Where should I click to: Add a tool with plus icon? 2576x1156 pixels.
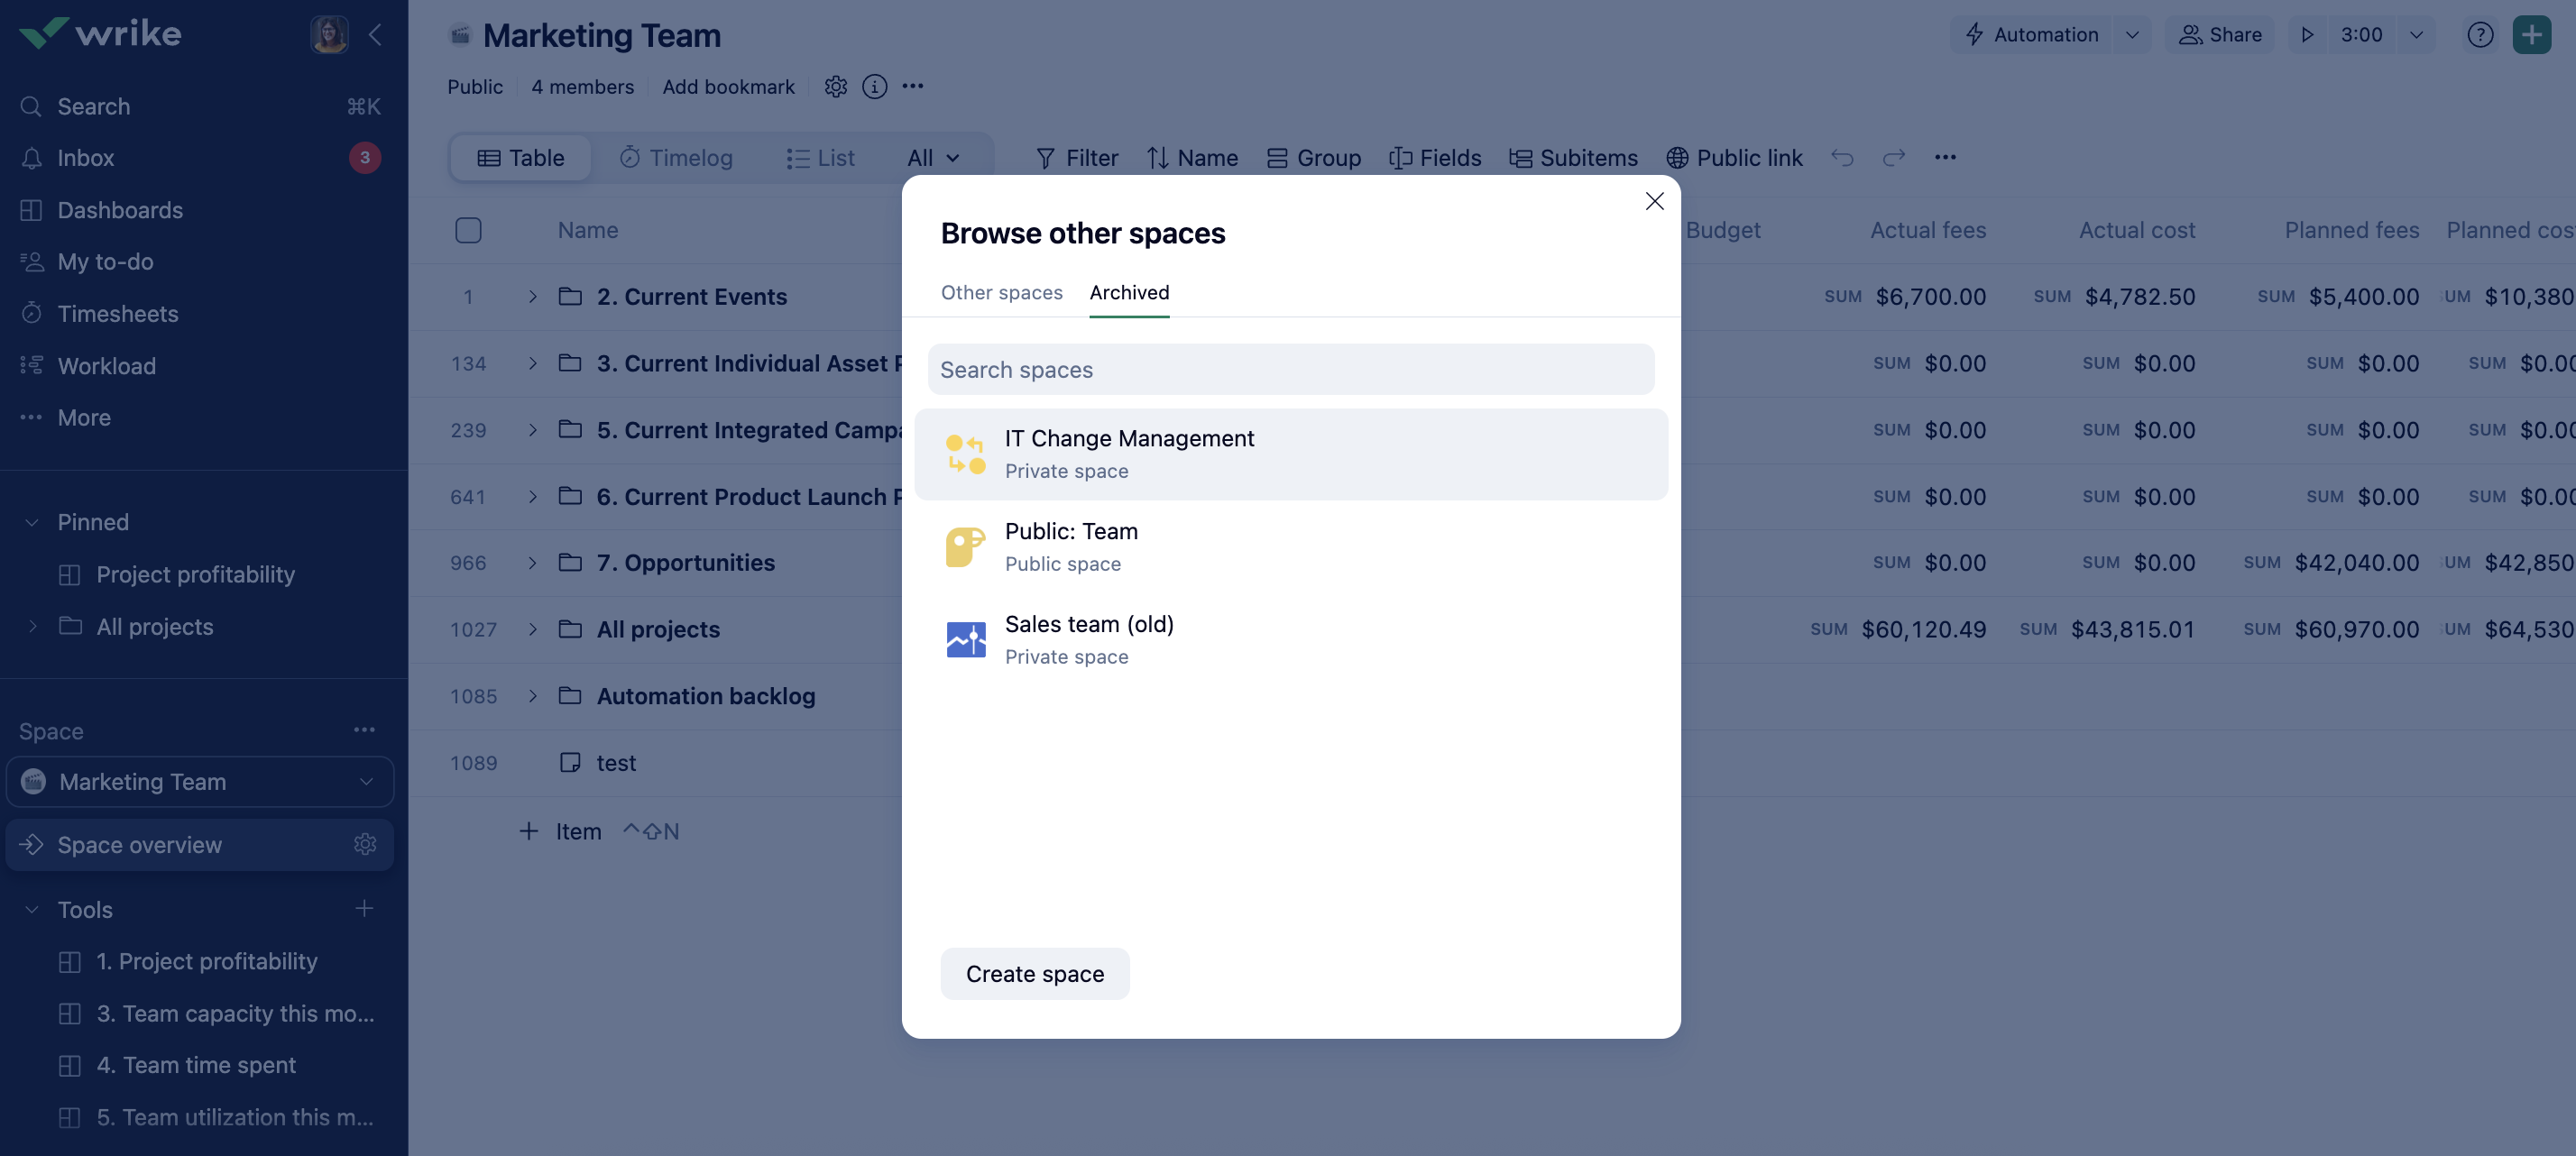[364, 909]
